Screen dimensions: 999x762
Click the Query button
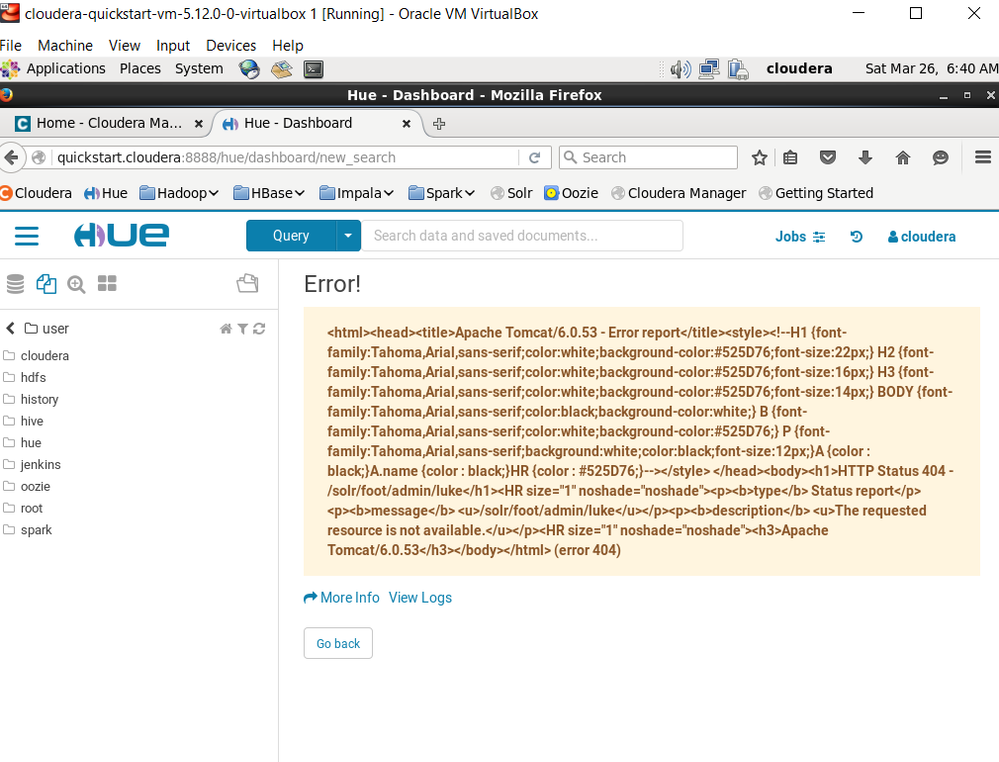point(291,236)
